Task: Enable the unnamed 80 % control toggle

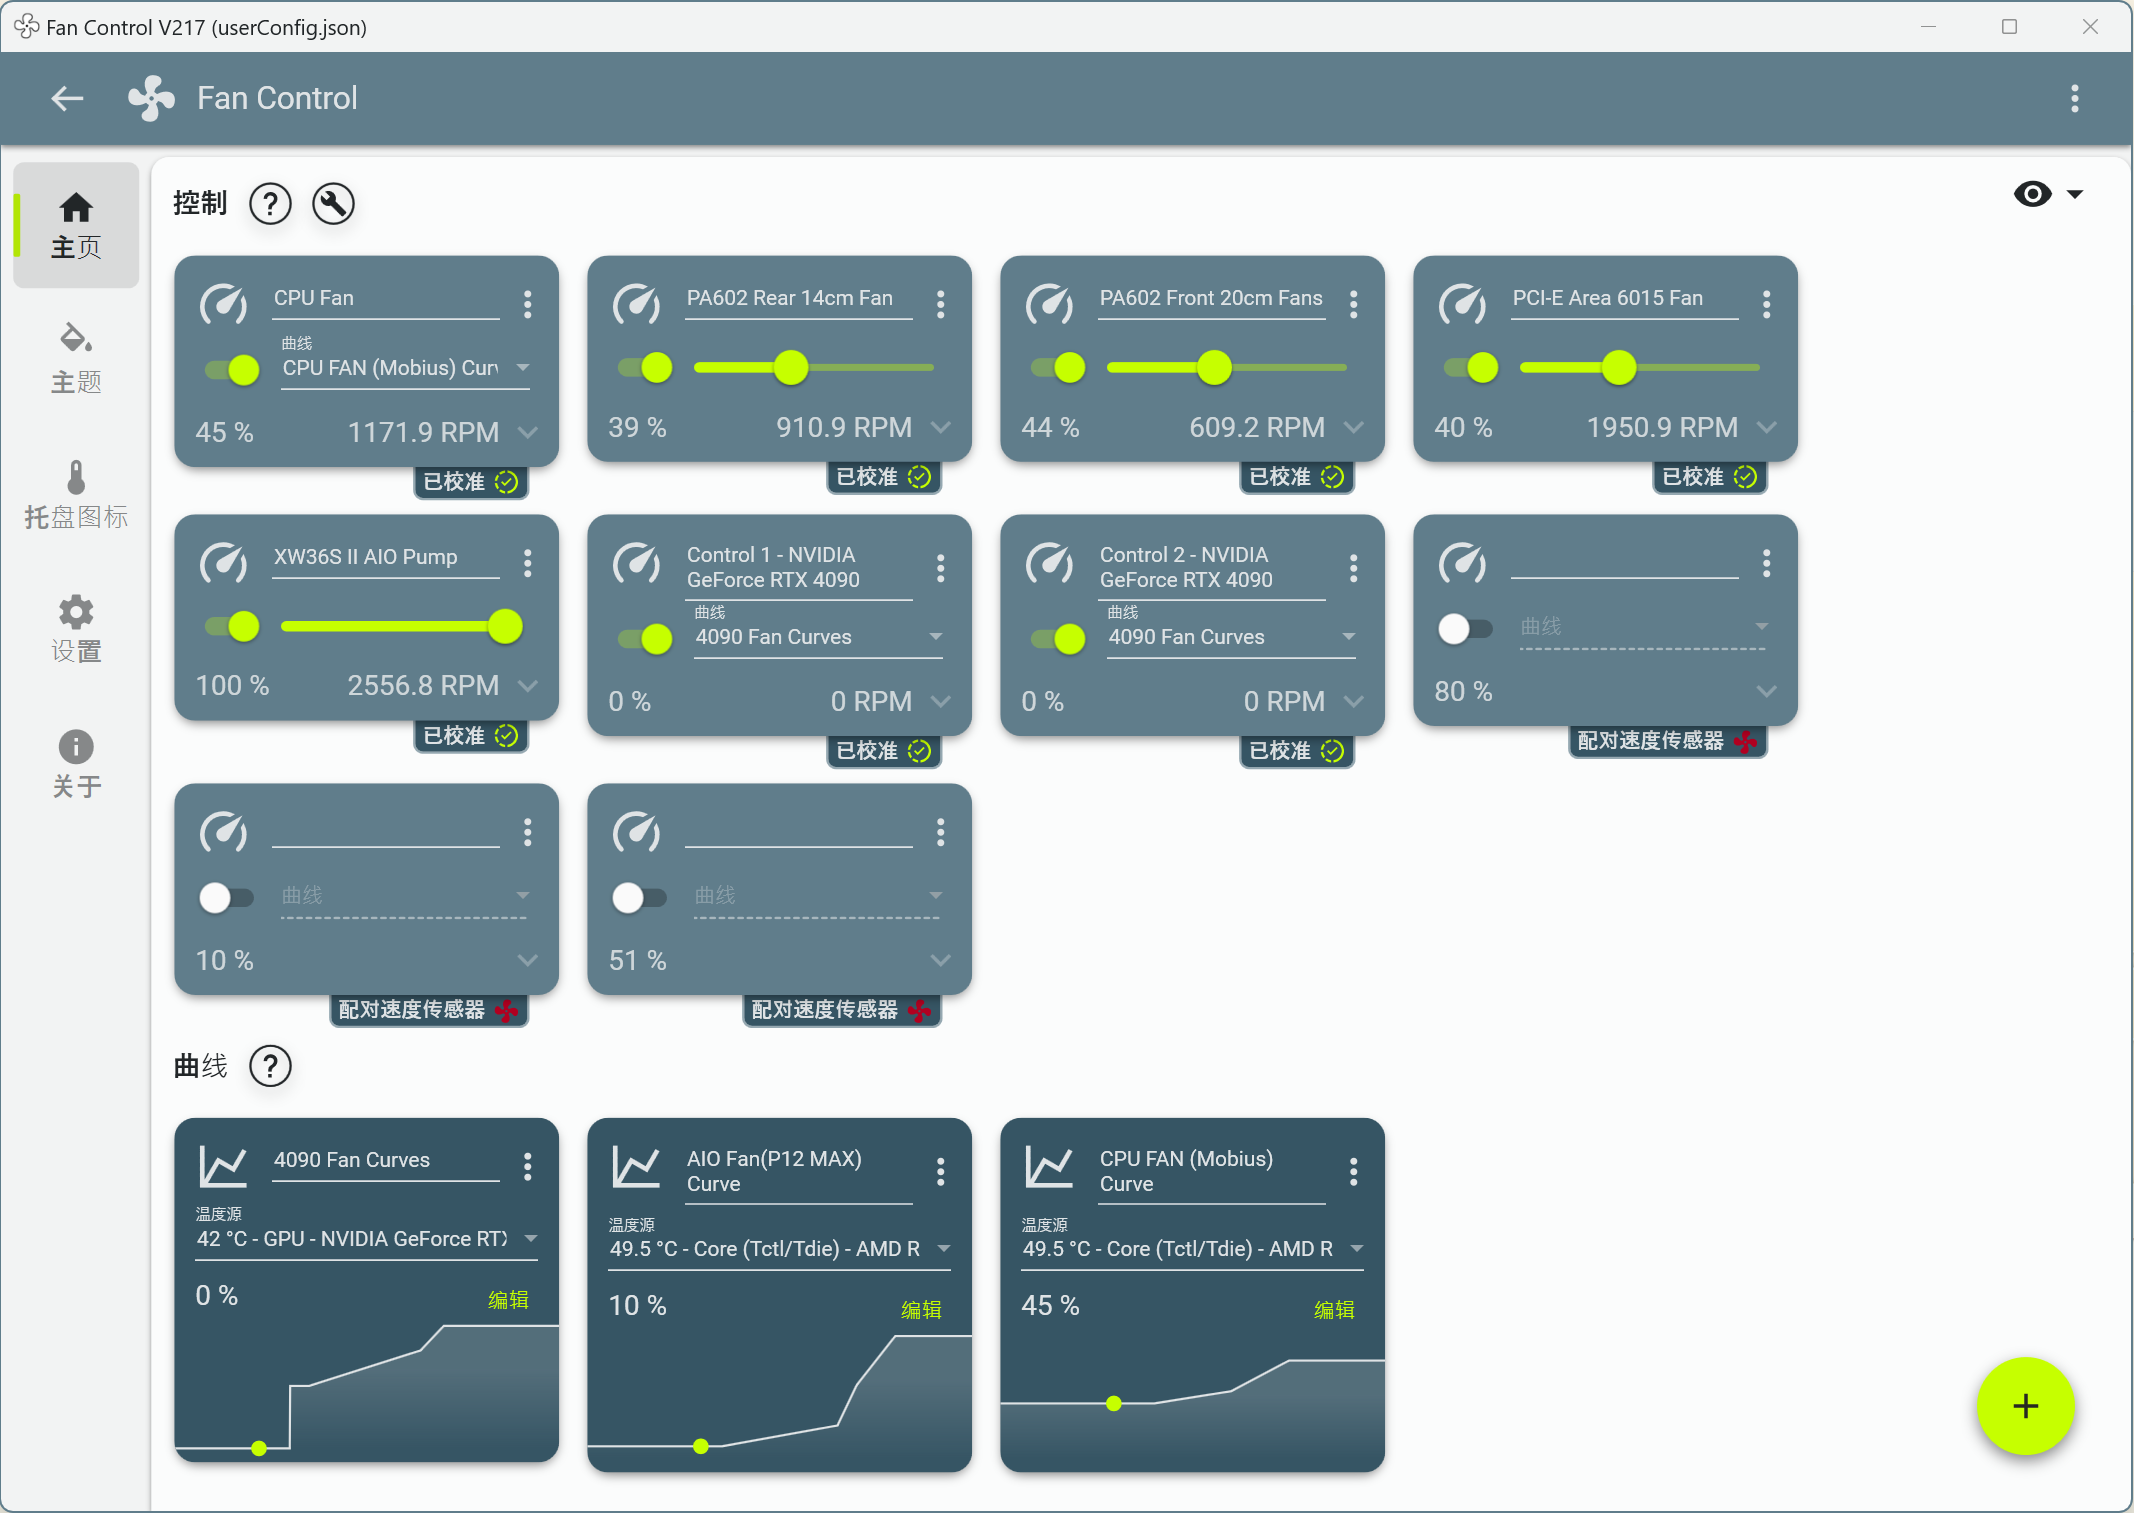Action: coord(1465,629)
